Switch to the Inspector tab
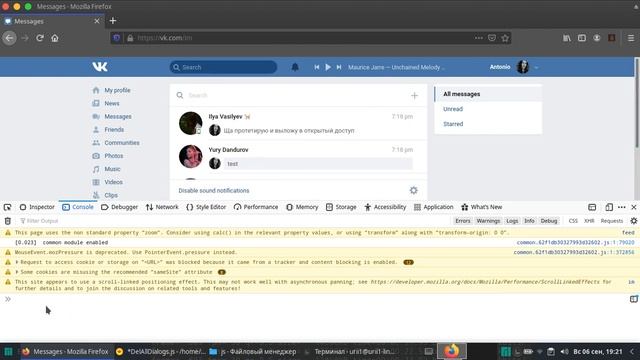This screenshot has width=640, height=360. pyautogui.click(x=37, y=207)
